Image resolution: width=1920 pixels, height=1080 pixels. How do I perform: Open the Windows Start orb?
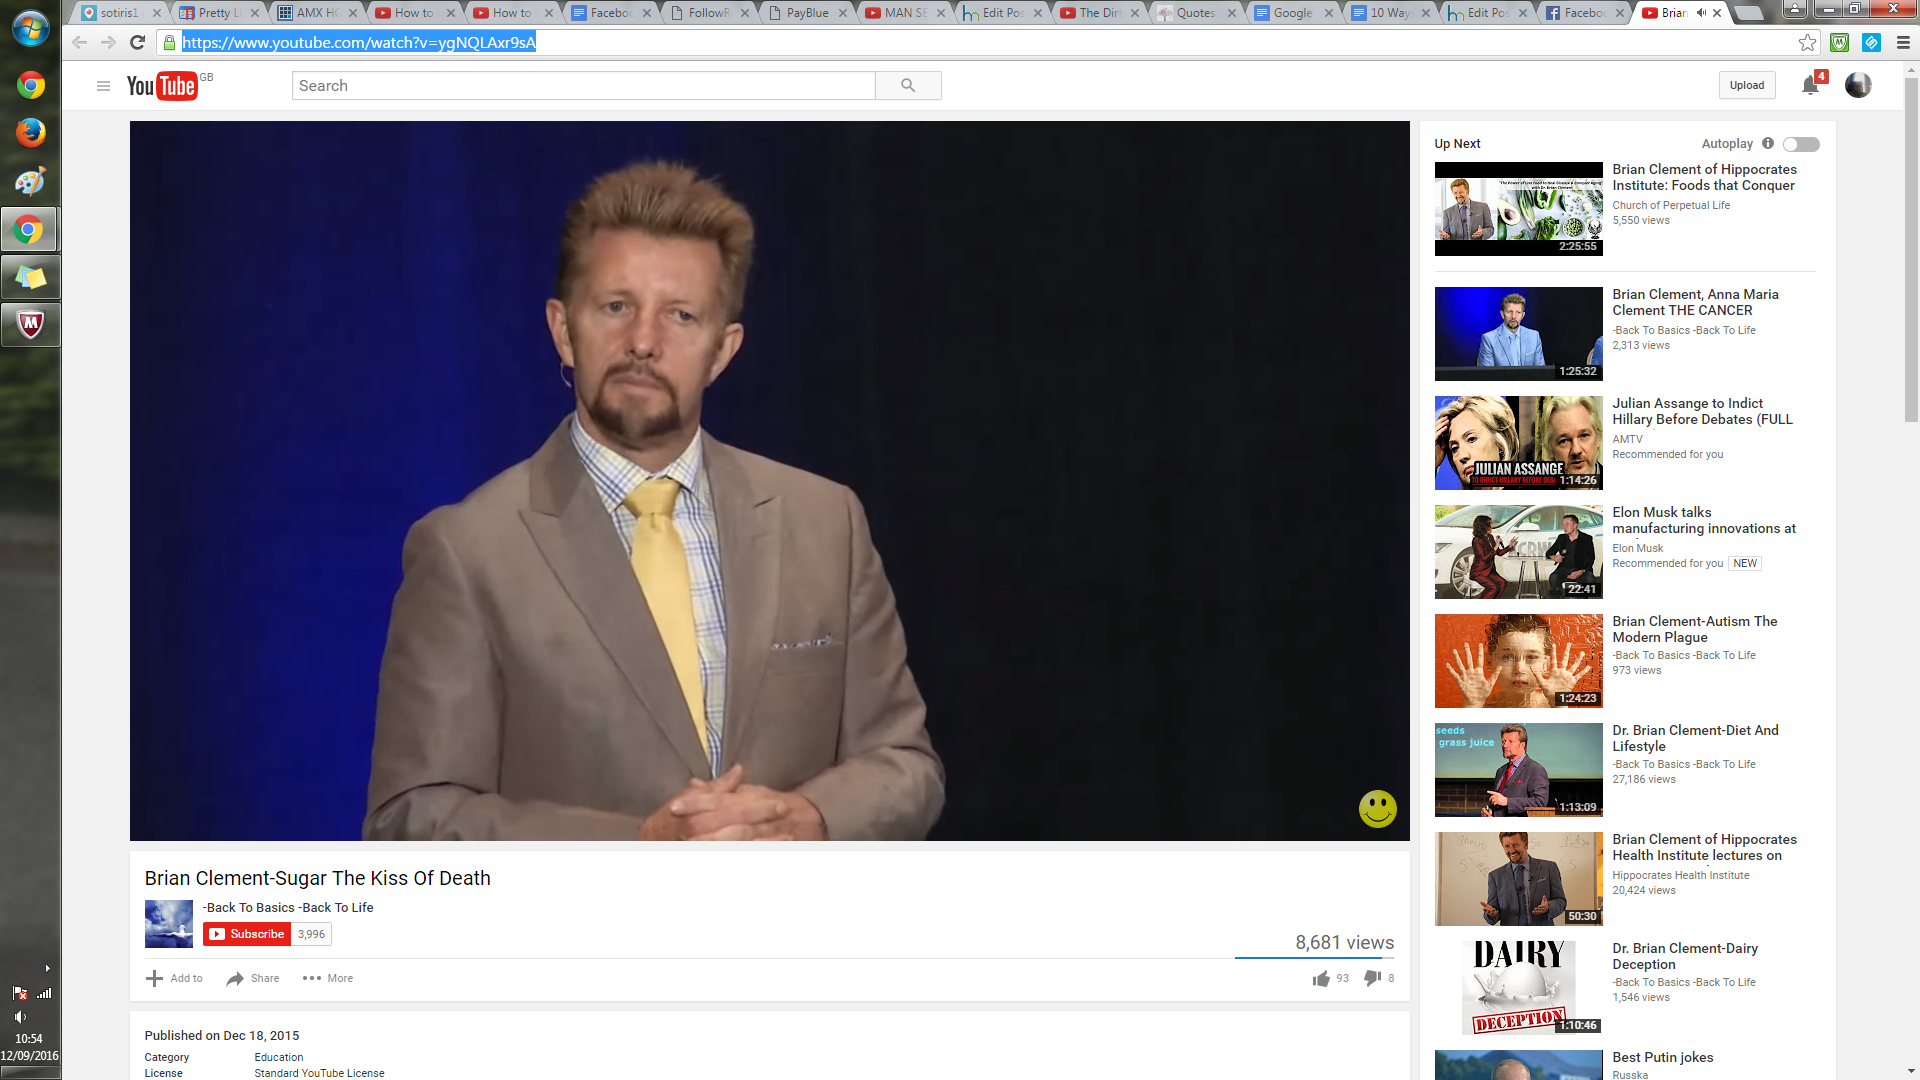(30, 27)
